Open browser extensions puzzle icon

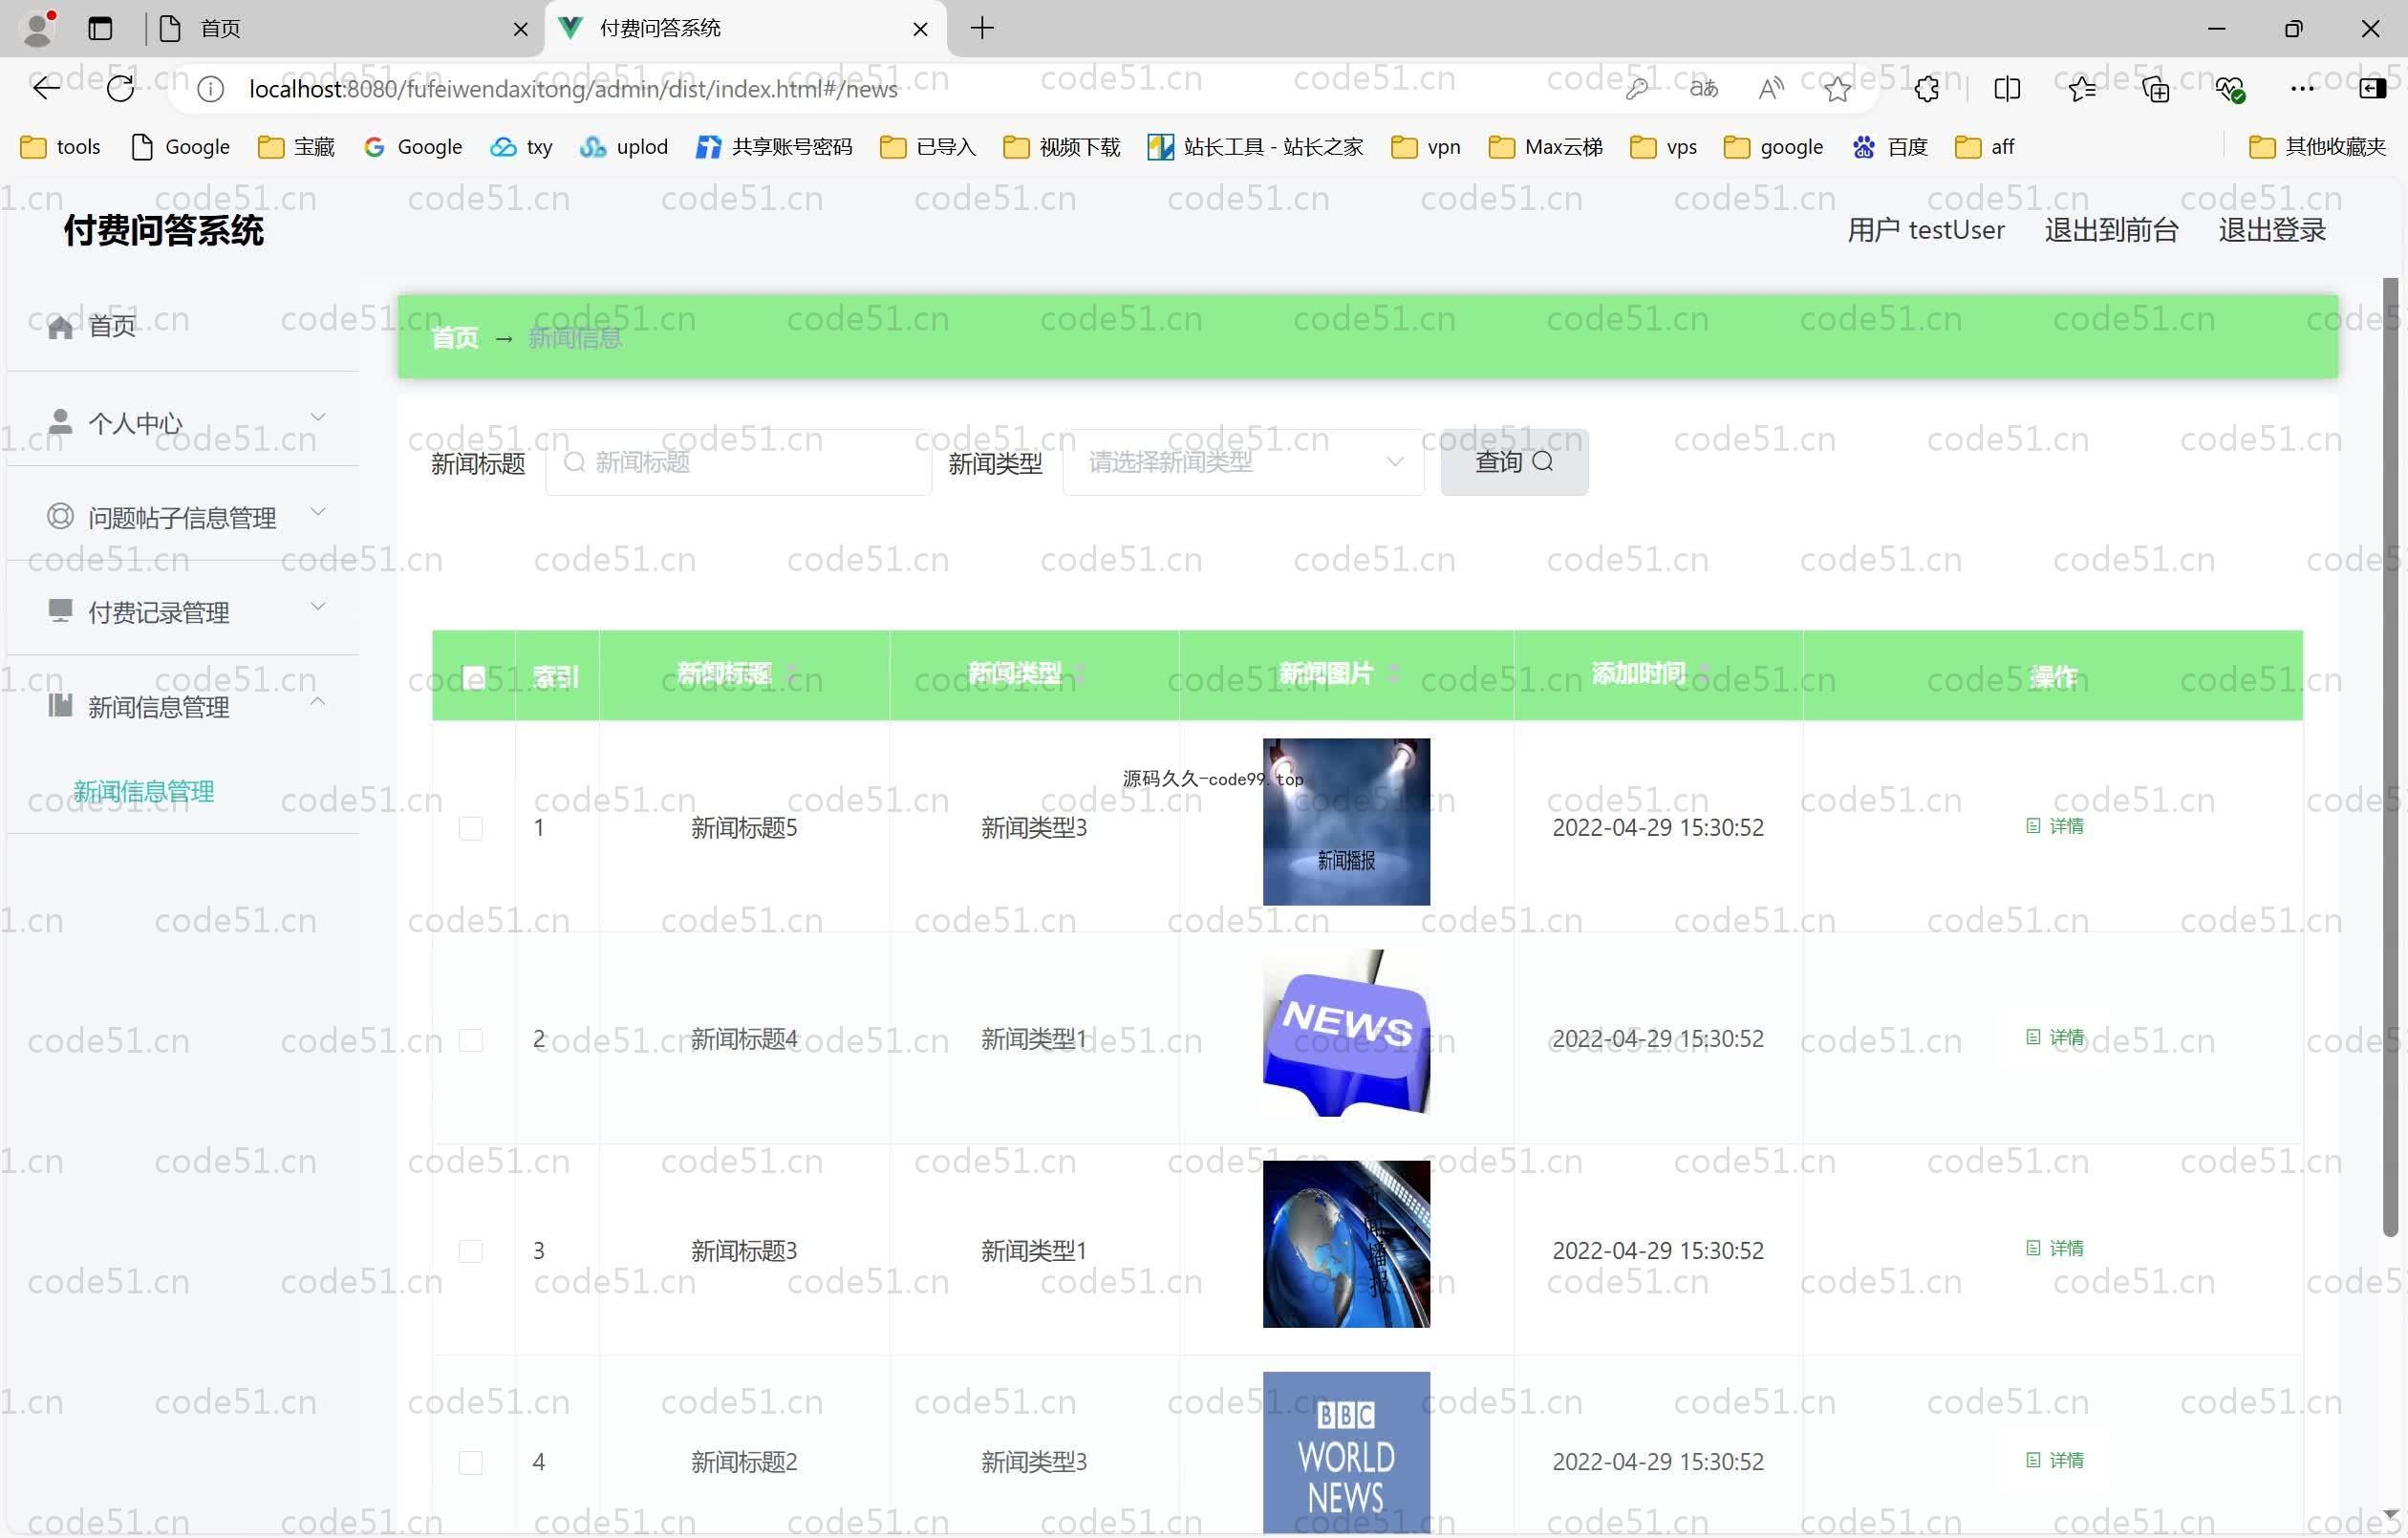coord(1927,89)
